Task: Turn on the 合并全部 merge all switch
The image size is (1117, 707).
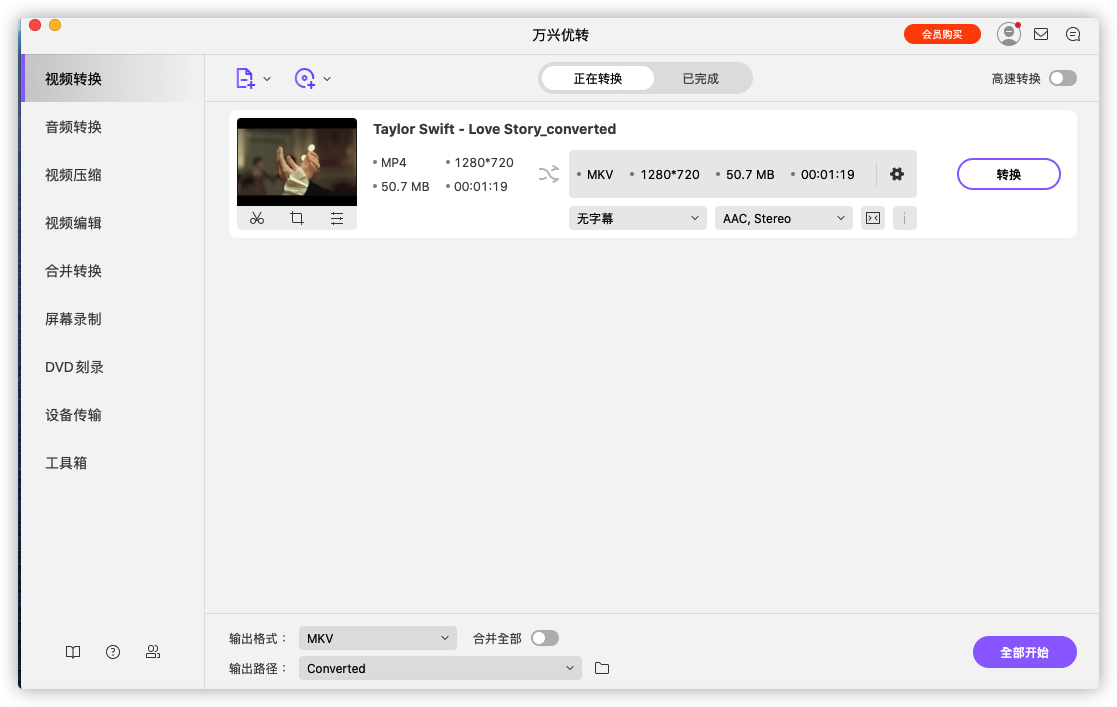Action: 545,637
